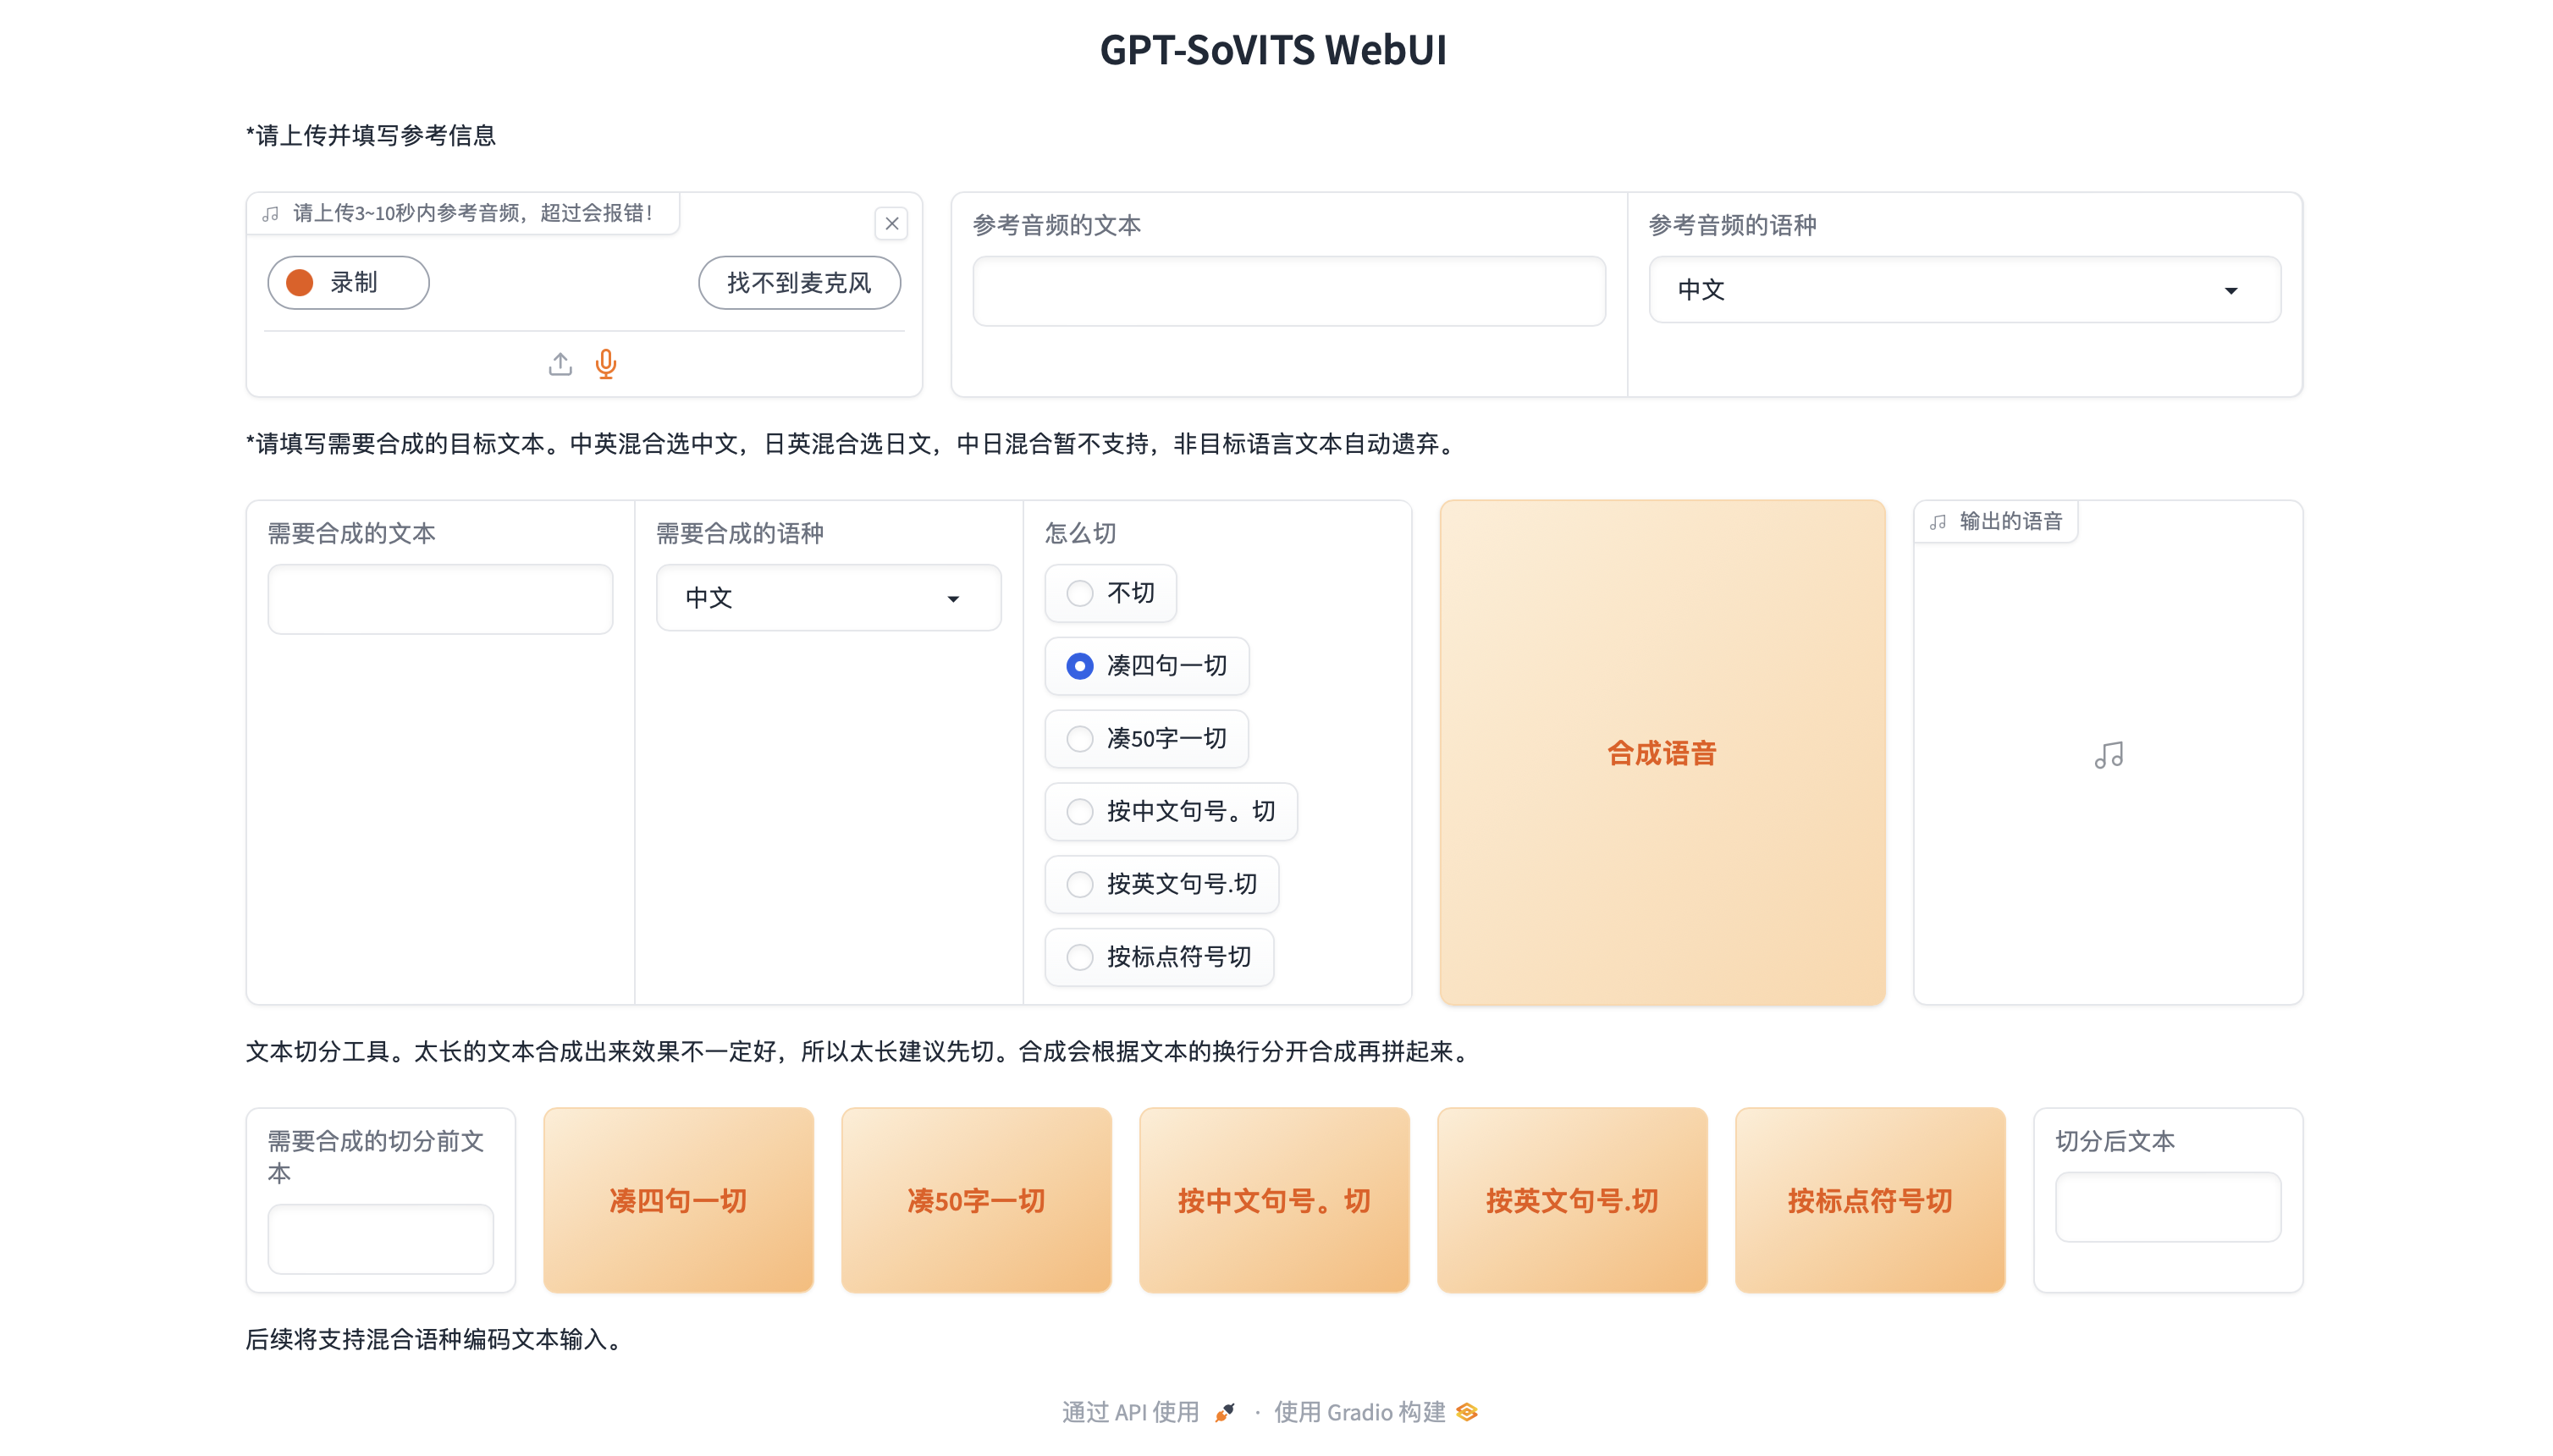
Task: Click the 找不到麦克风 button
Action: point(799,282)
